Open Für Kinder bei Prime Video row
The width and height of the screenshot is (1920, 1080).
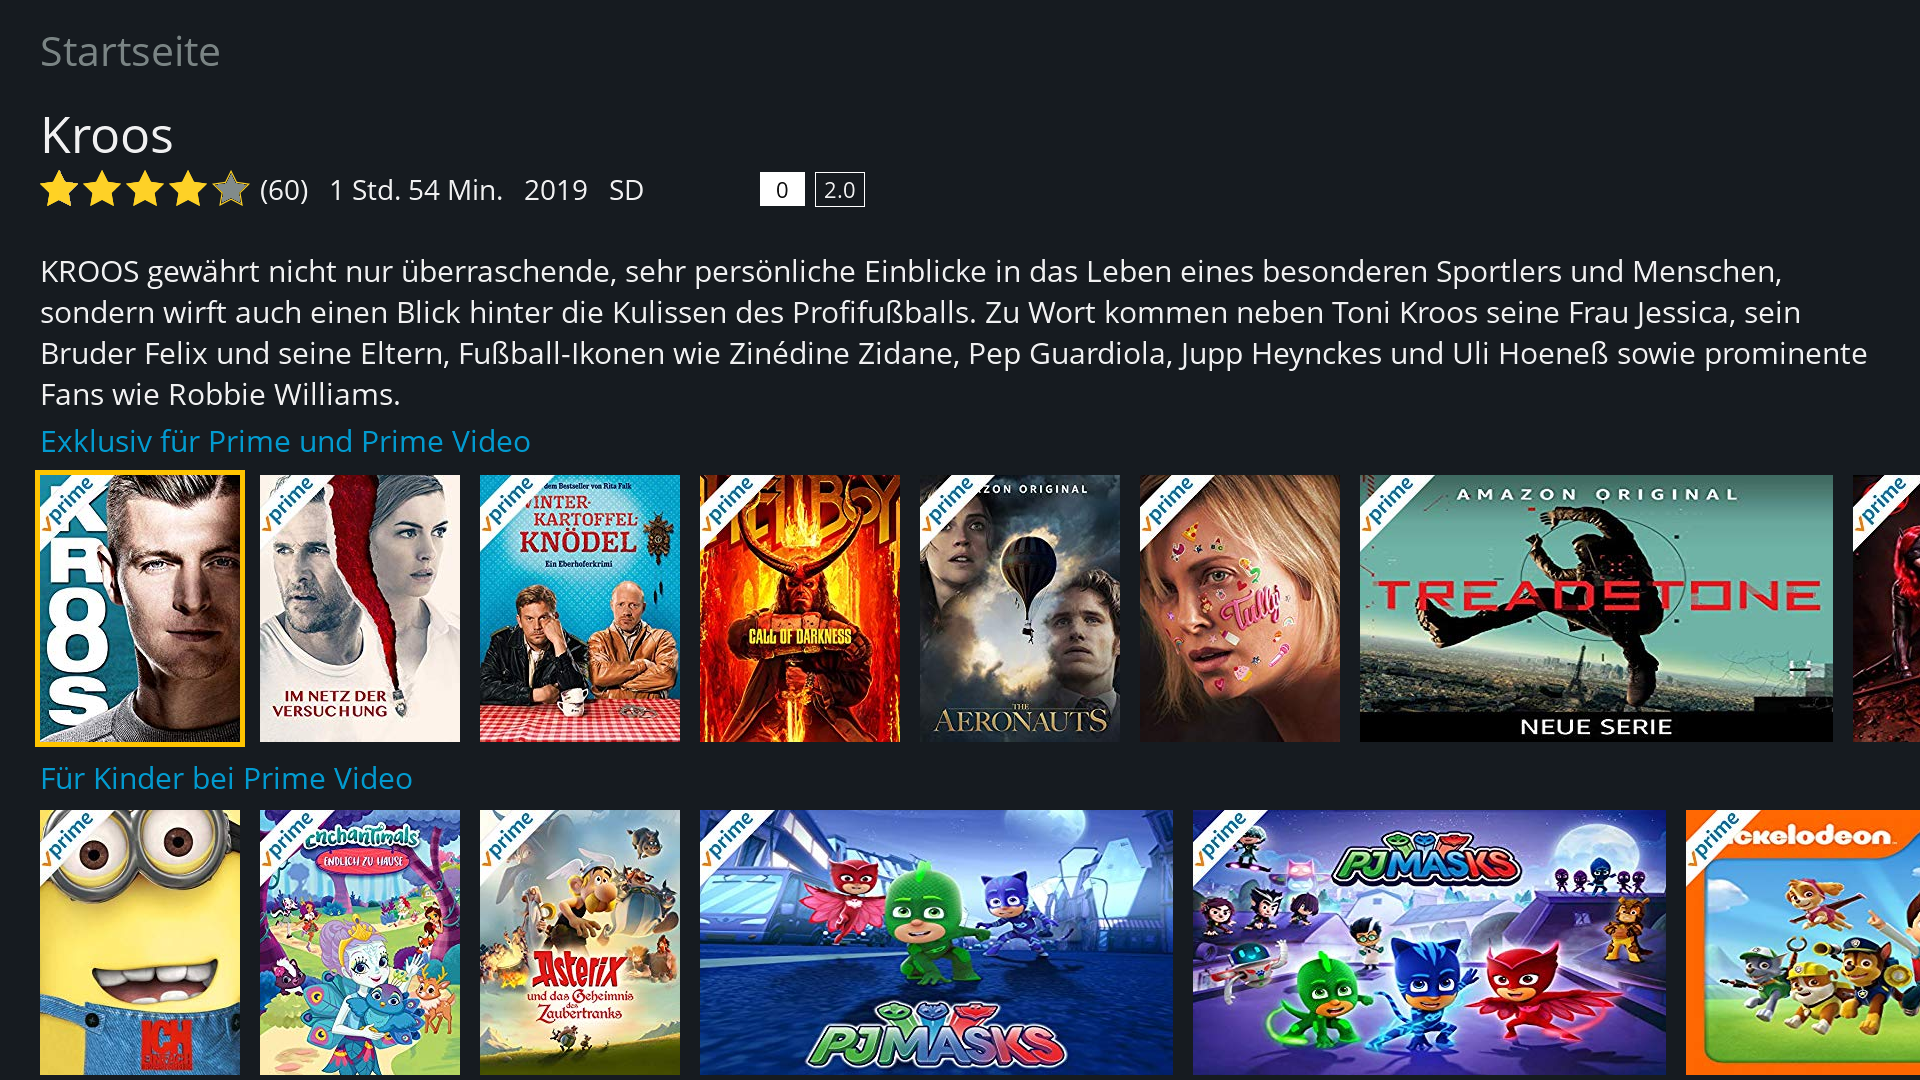click(x=226, y=778)
